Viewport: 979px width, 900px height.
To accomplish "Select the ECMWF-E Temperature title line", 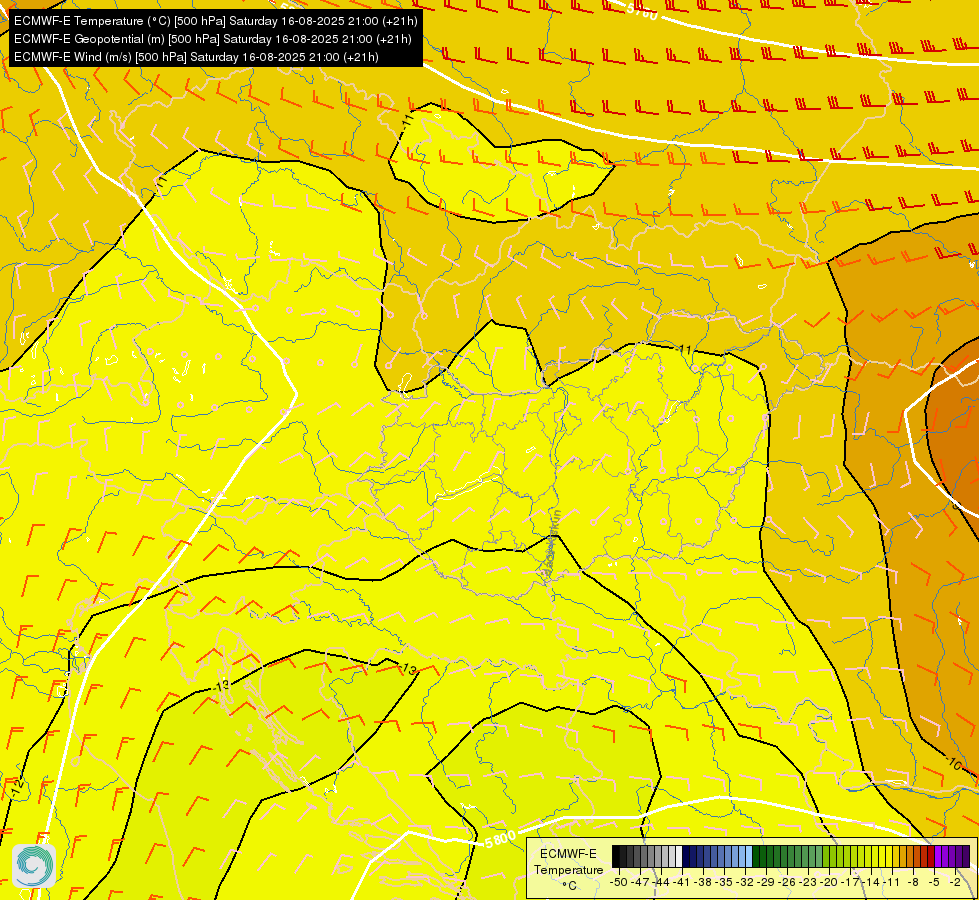I will click(215, 21).
